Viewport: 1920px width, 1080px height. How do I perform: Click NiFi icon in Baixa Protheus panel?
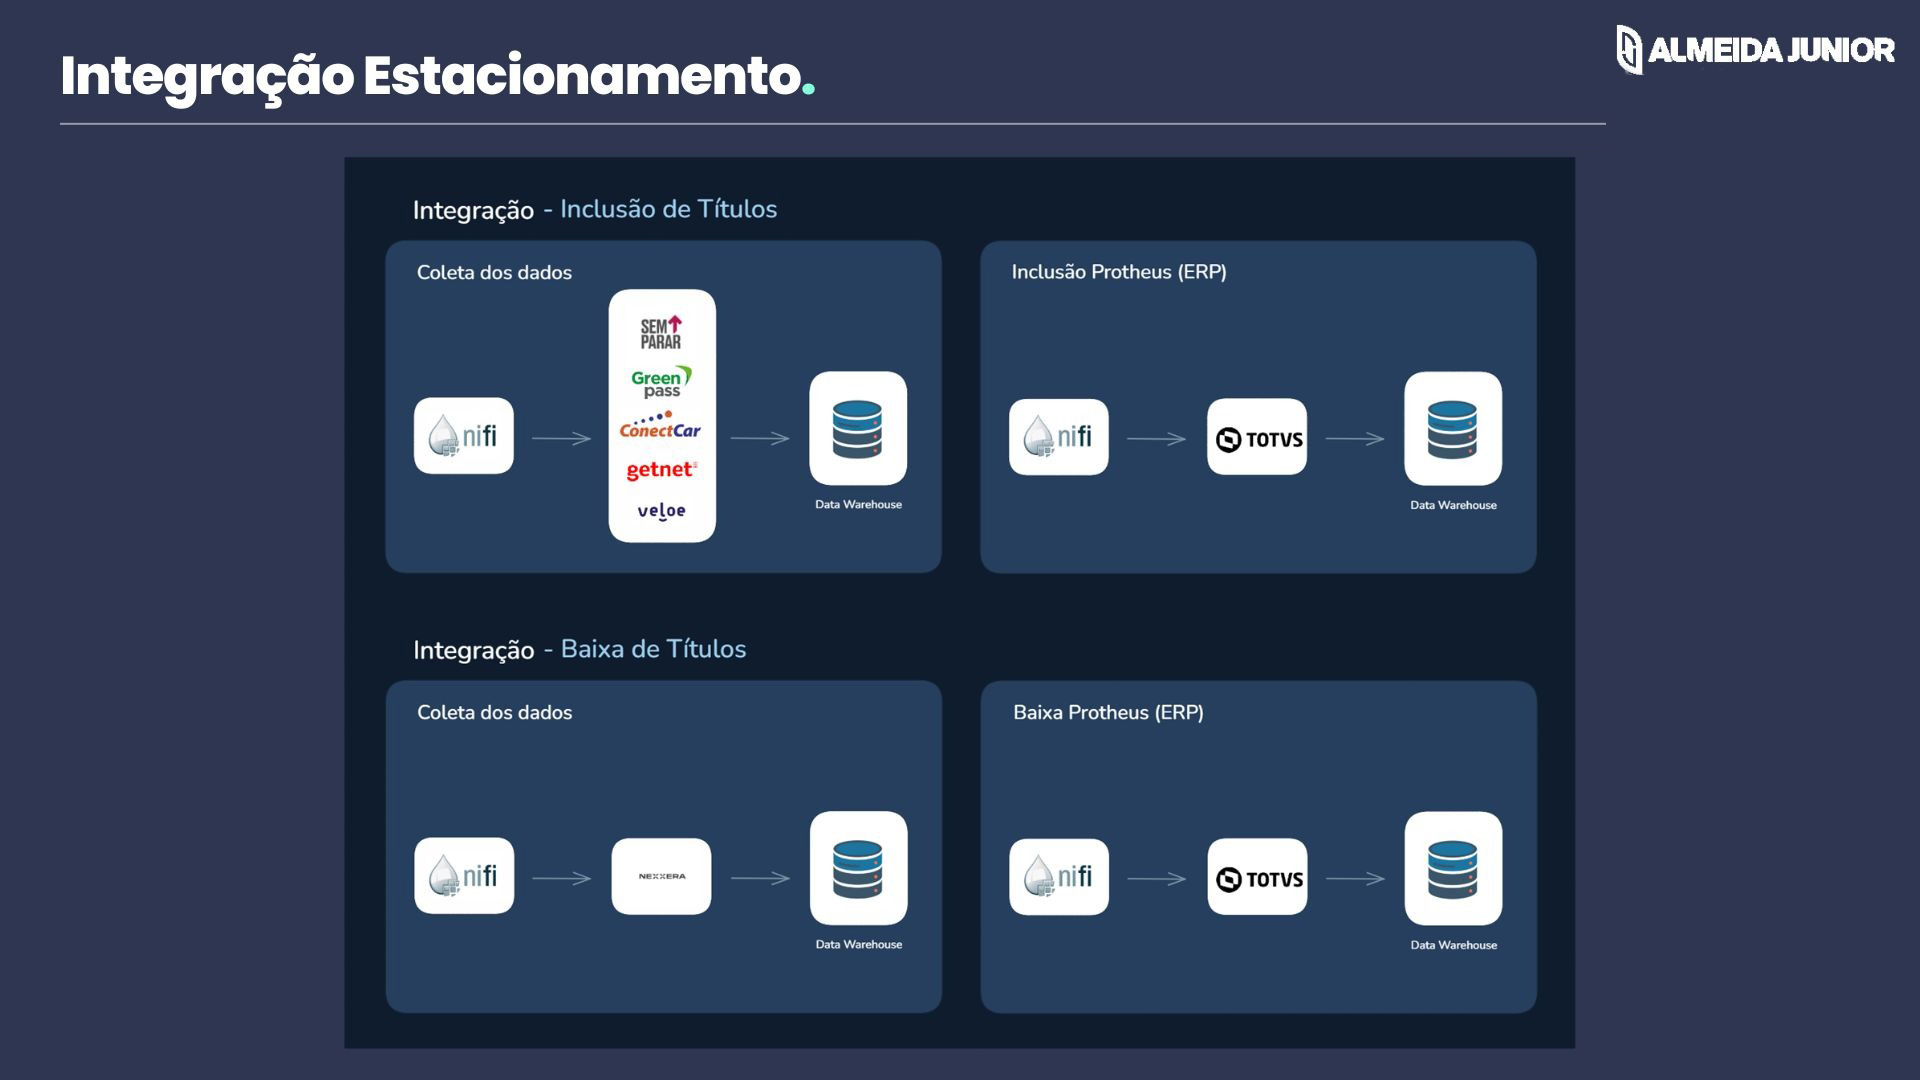[1059, 877]
